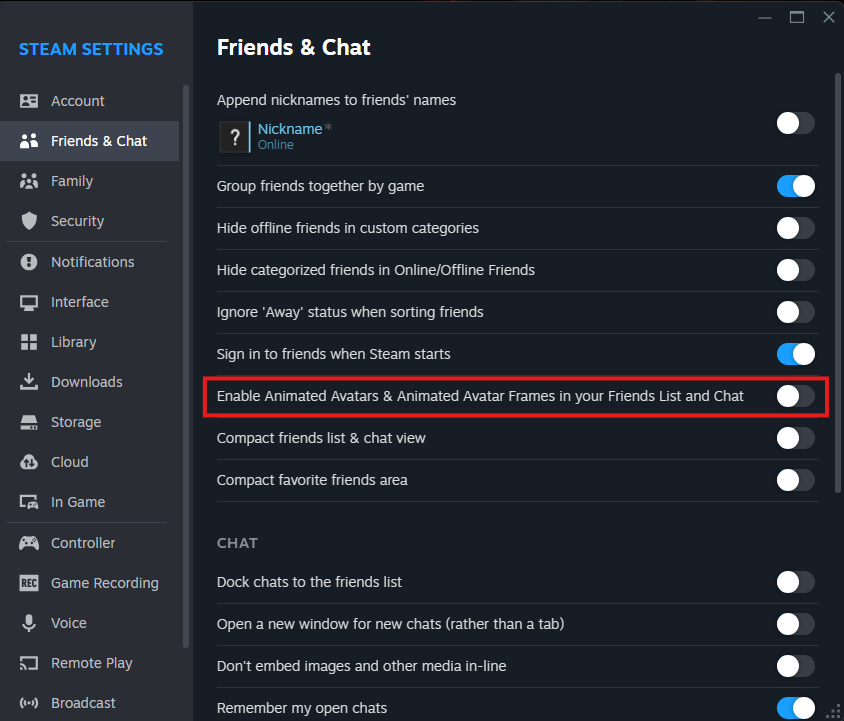The width and height of the screenshot is (844, 721).
Task: Enable Append nicknames to friends' names
Action: point(795,123)
